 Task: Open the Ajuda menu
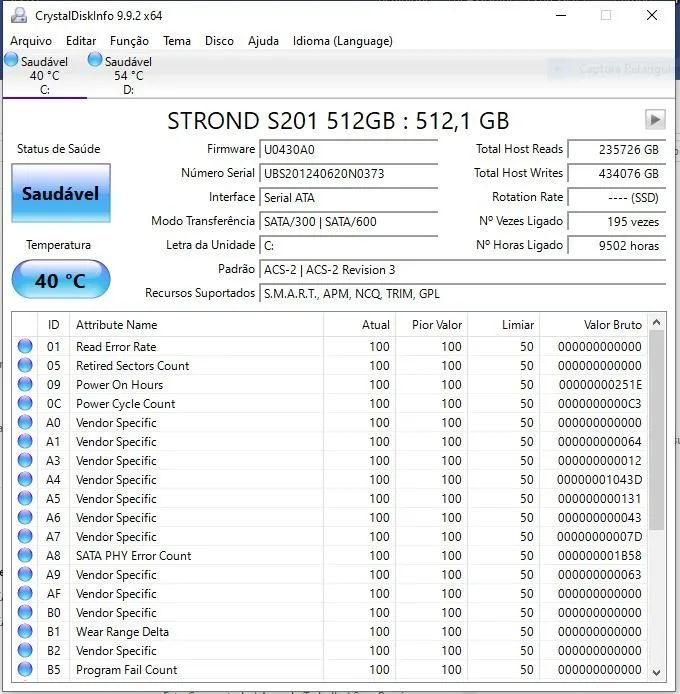pyautogui.click(x=263, y=41)
